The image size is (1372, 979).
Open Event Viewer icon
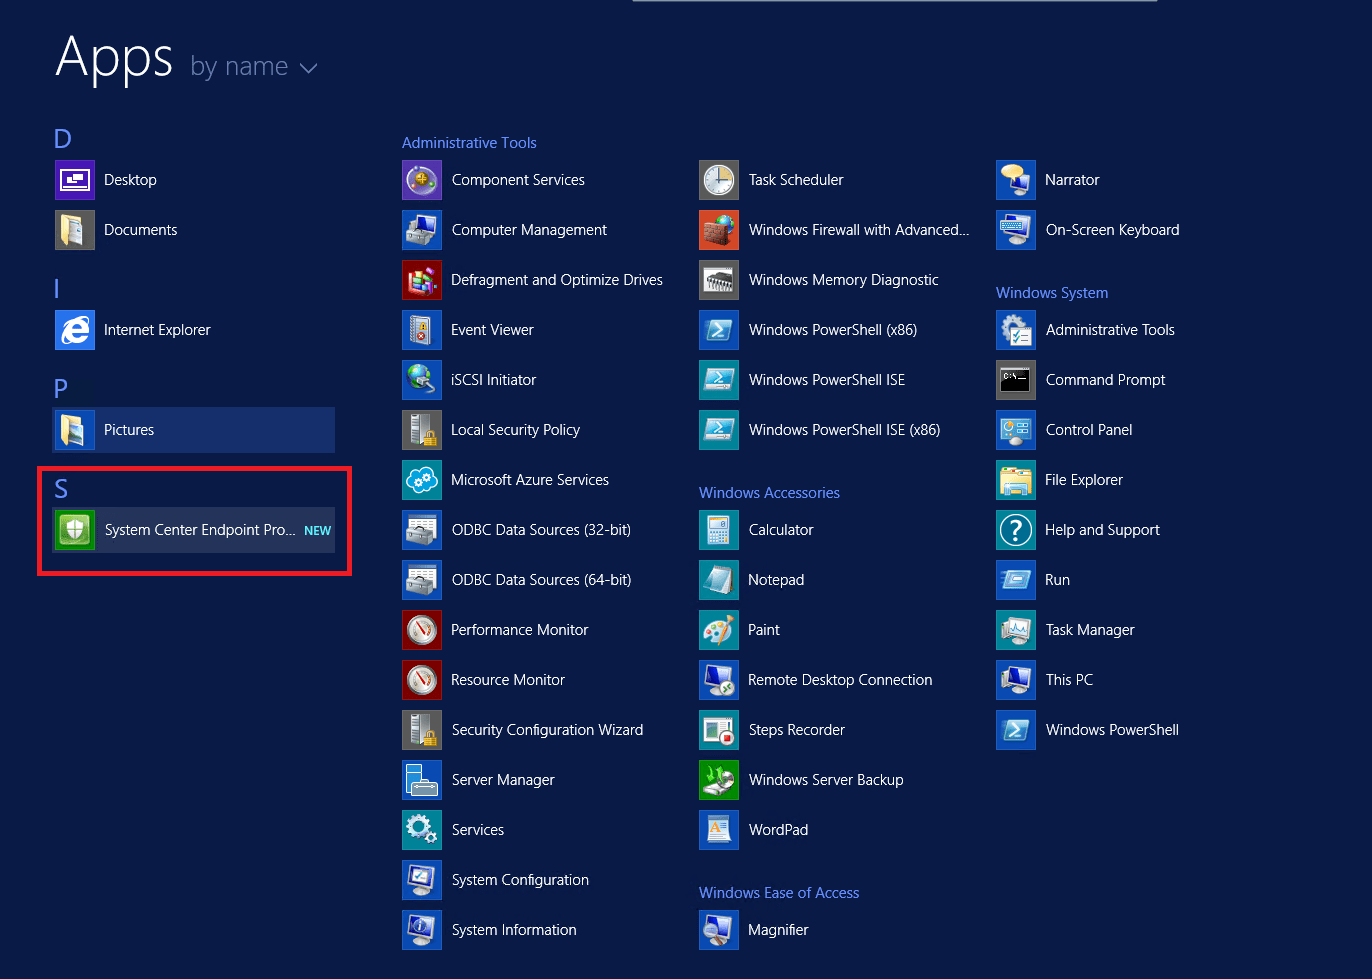tap(422, 330)
